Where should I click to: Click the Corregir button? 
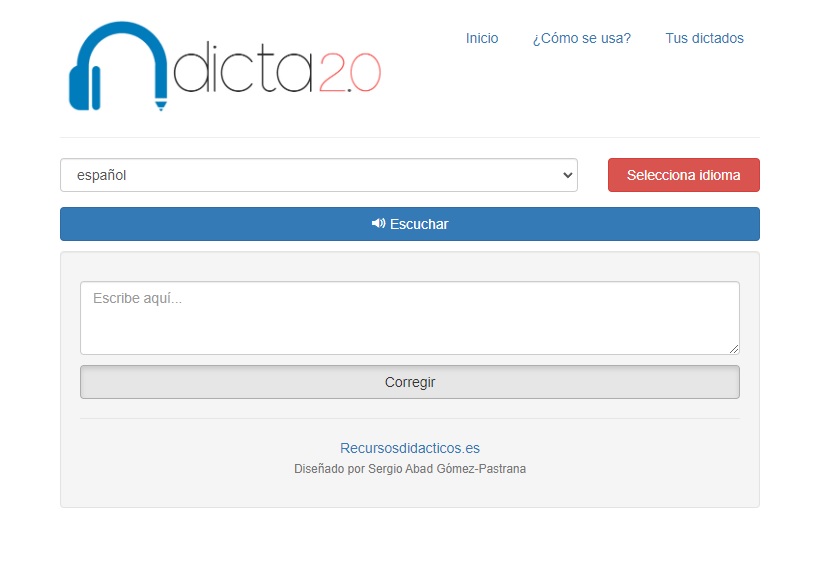coord(410,382)
